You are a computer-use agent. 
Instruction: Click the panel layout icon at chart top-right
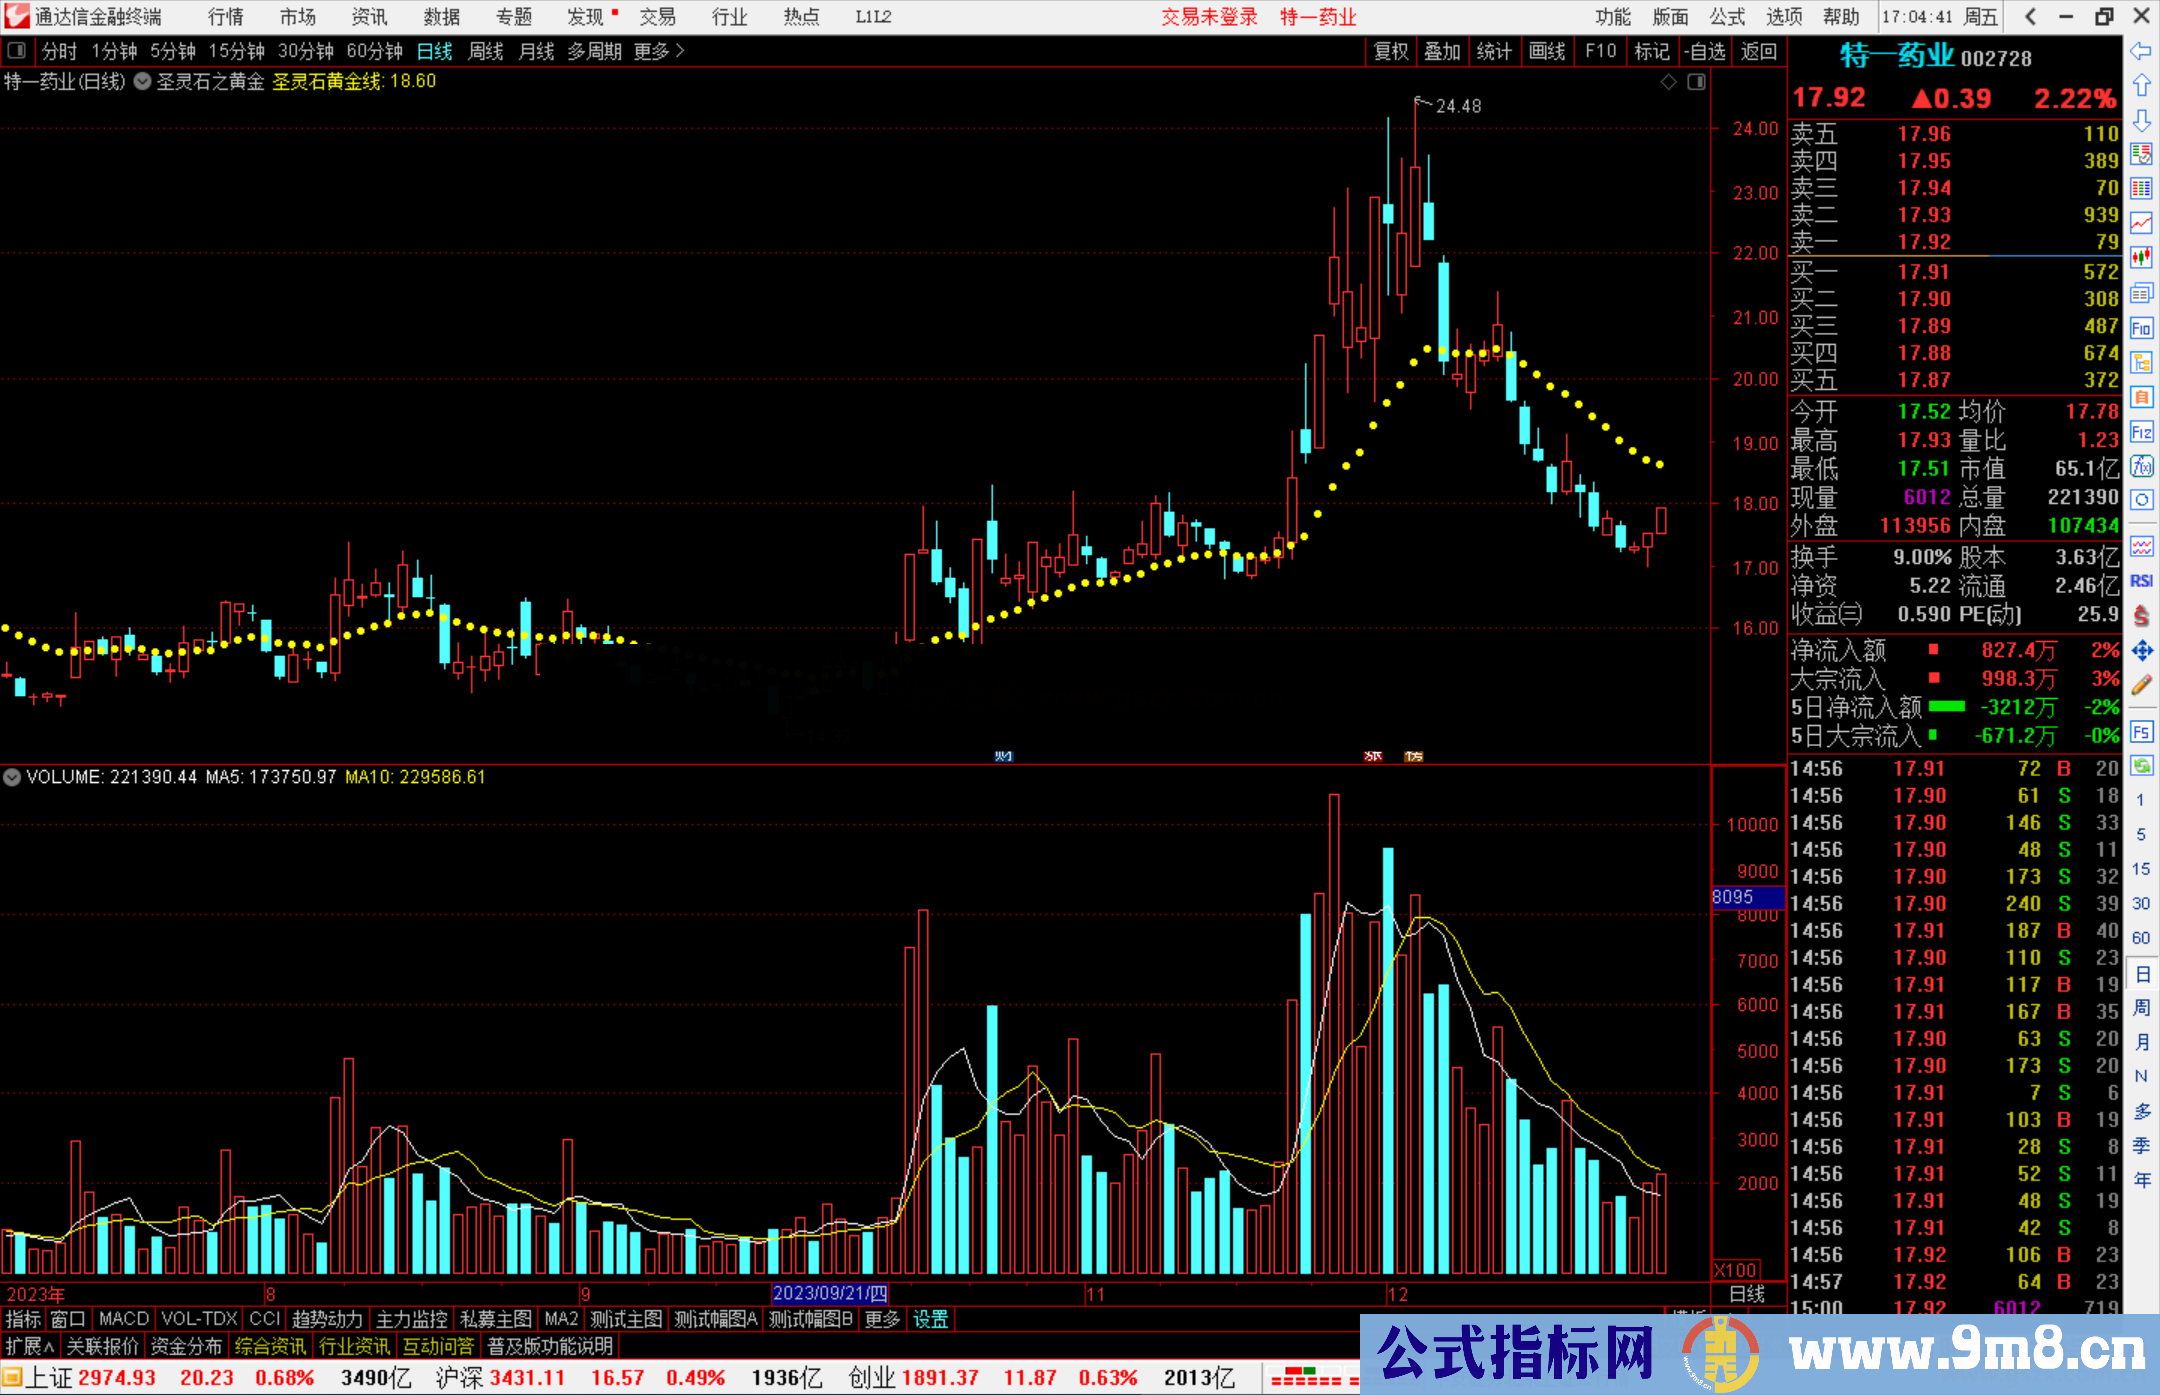pos(1696,82)
